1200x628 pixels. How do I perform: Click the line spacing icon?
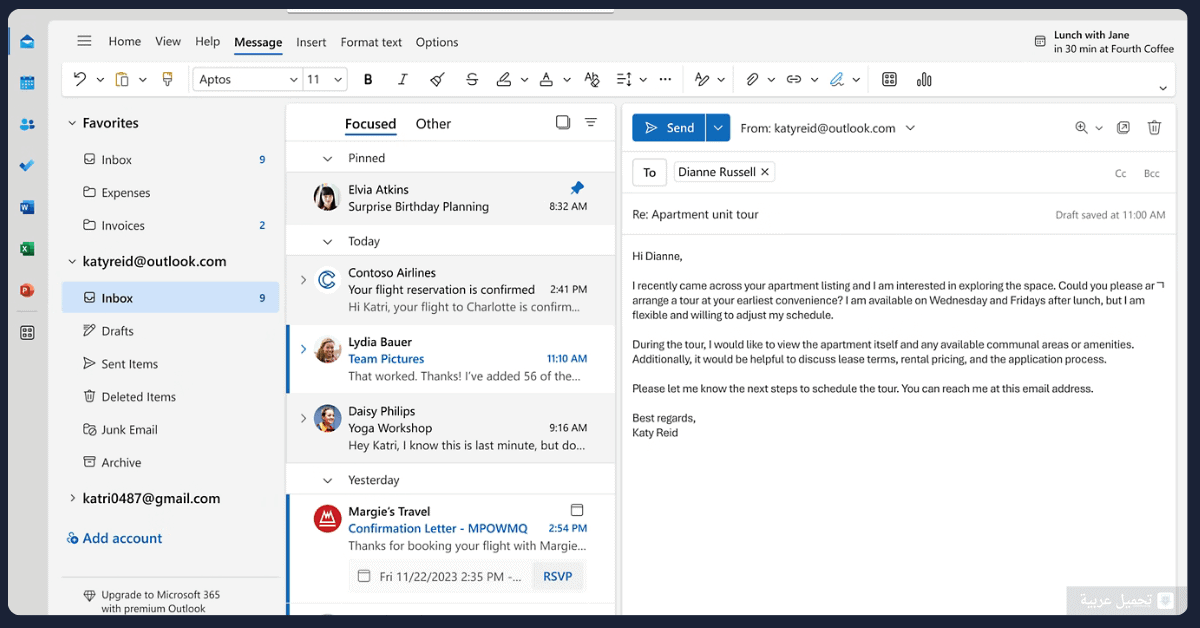coord(624,79)
